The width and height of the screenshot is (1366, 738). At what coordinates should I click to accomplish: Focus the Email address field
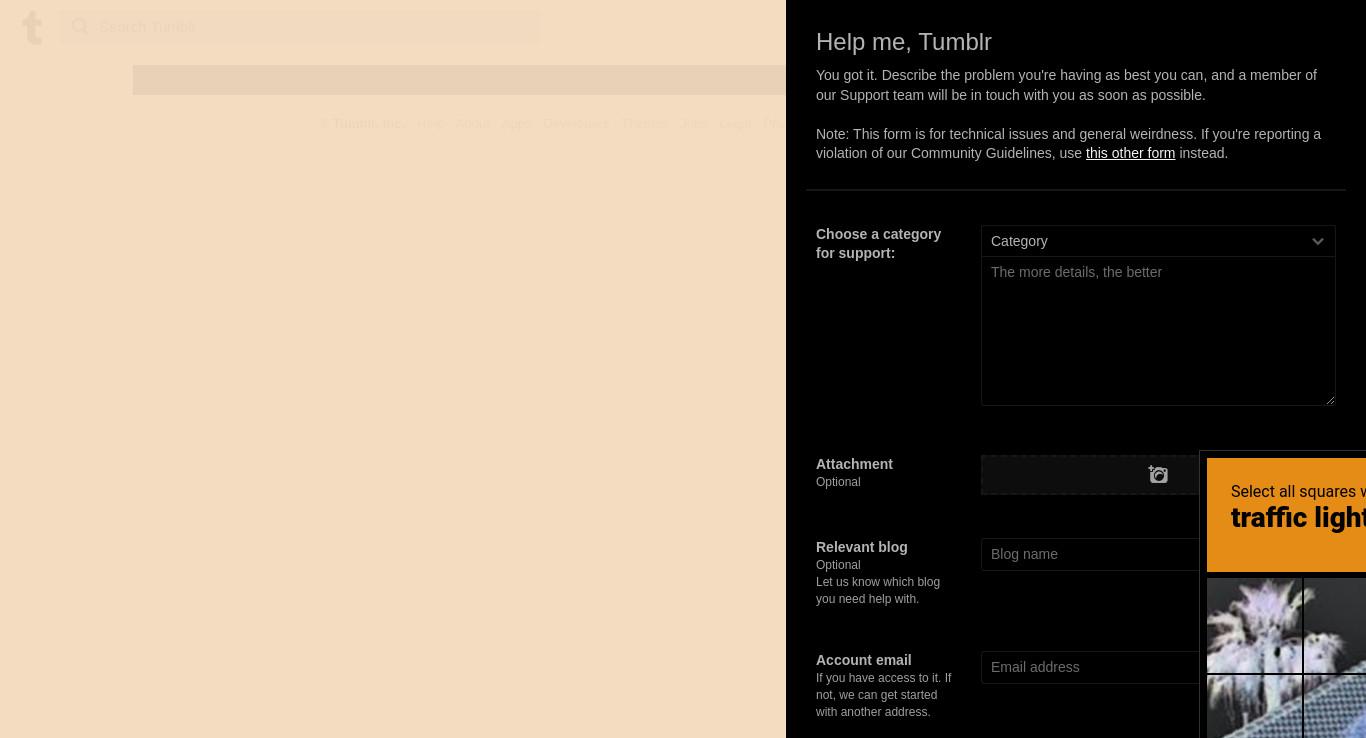tap(1090, 667)
